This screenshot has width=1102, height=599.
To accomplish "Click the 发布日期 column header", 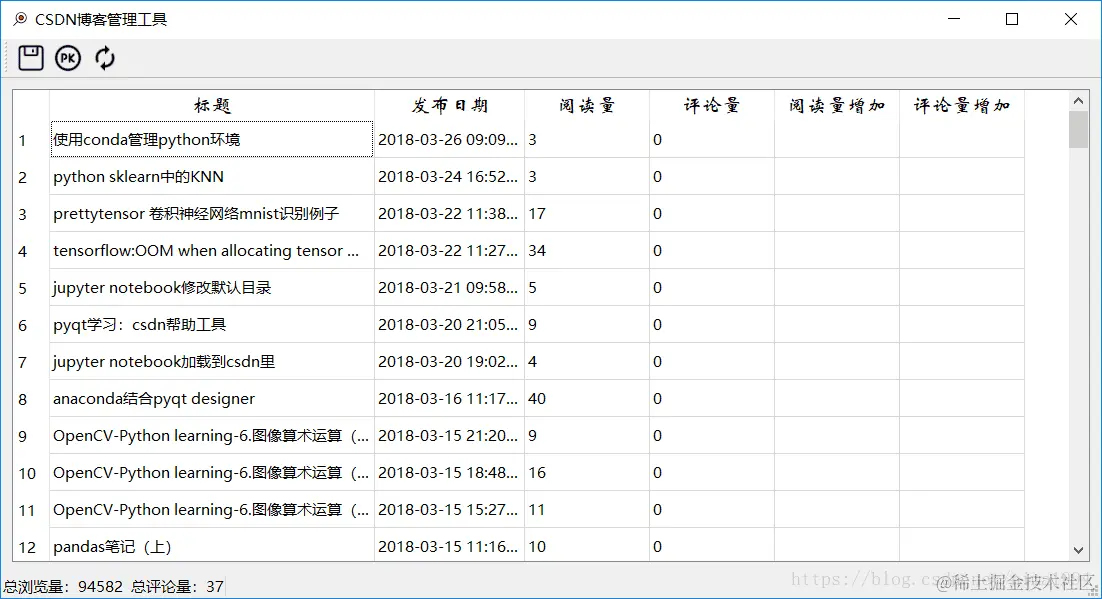I will [x=448, y=104].
